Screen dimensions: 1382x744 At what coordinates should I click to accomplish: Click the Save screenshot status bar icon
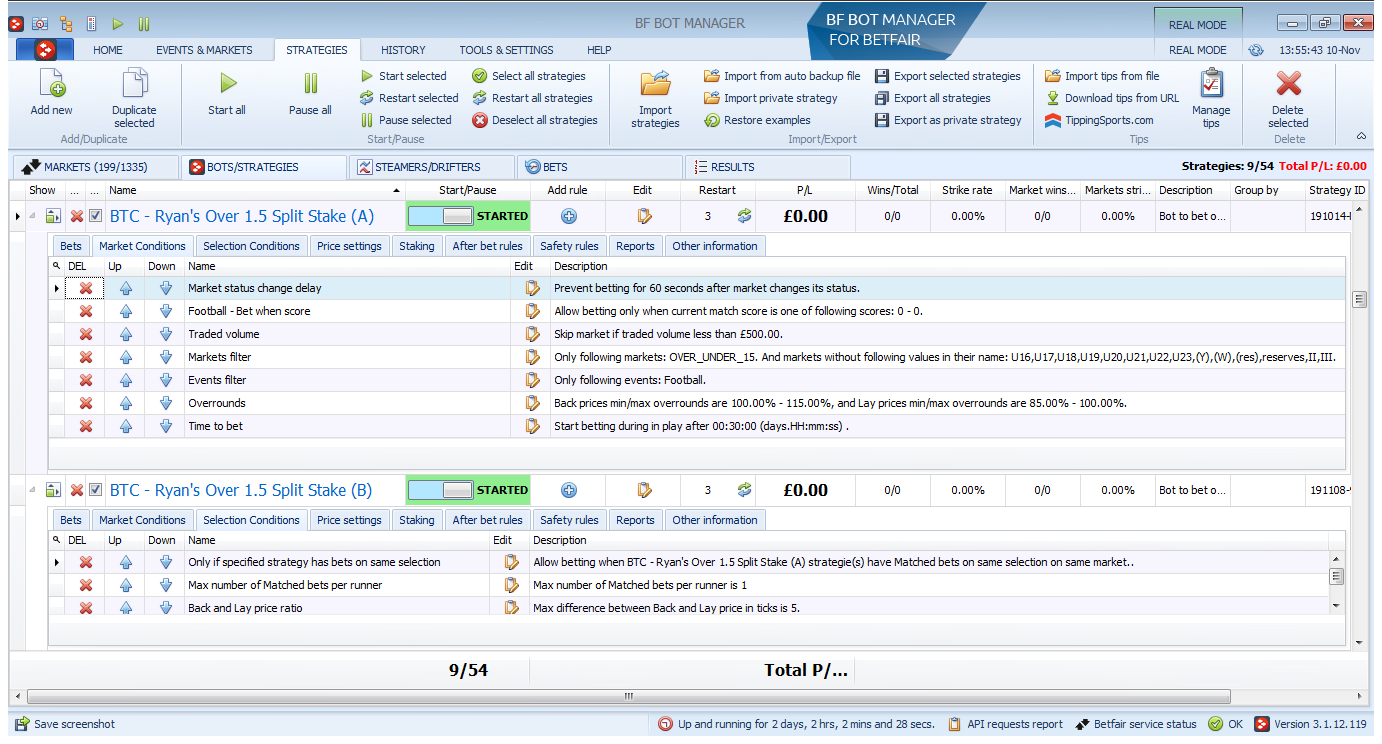(21, 724)
